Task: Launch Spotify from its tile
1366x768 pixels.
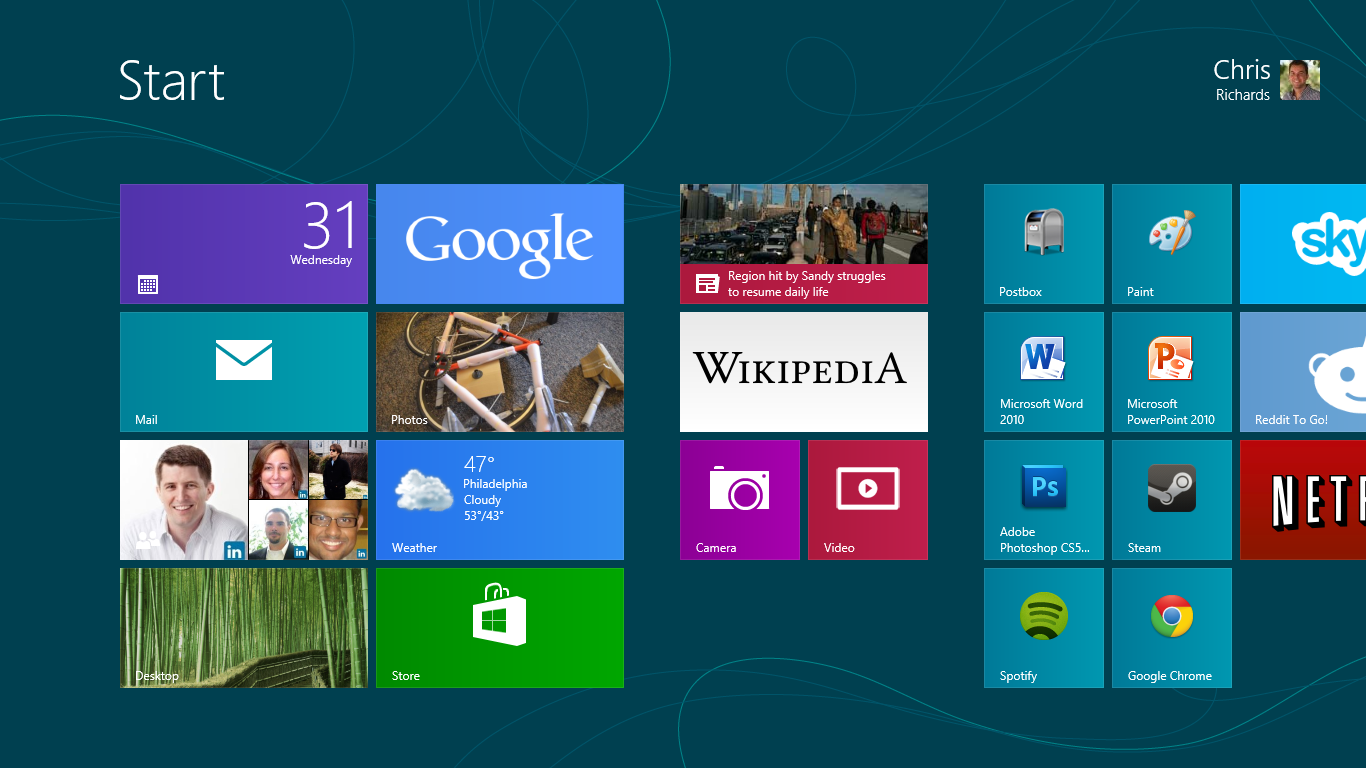Action: click(x=1044, y=628)
